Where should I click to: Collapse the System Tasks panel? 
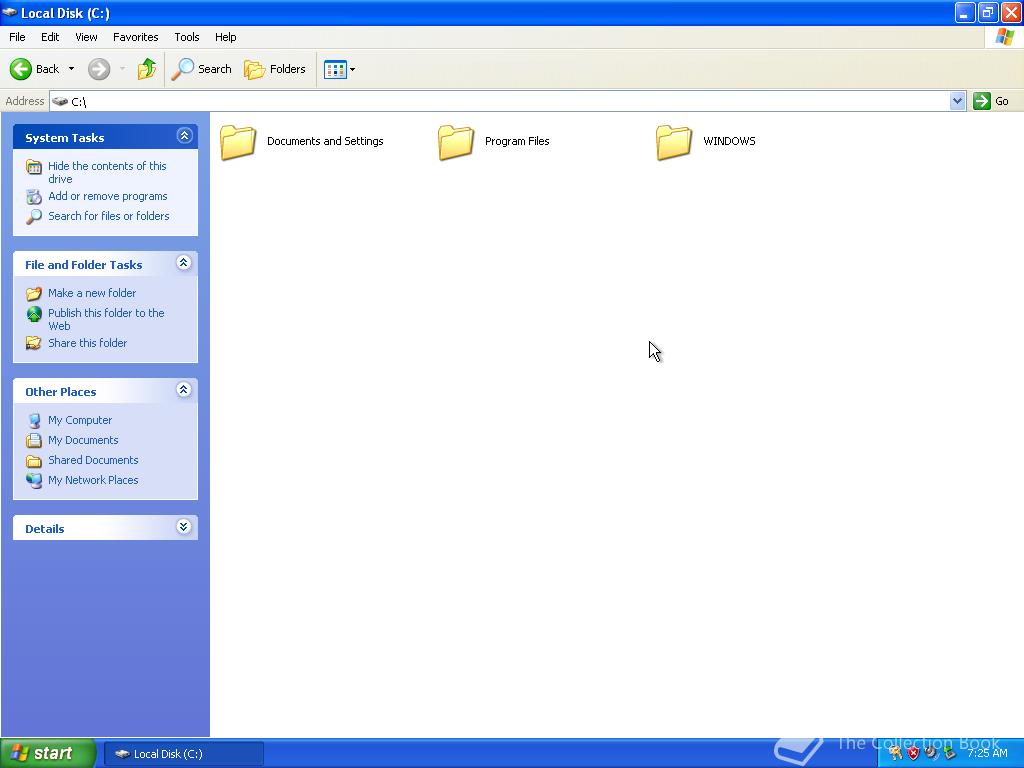click(184, 136)
